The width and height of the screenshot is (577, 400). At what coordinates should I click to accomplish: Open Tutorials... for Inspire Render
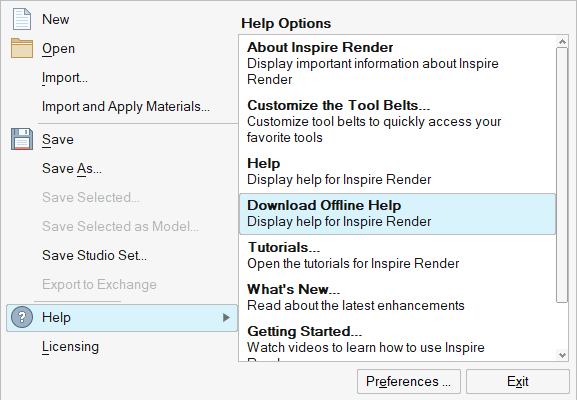397,256
